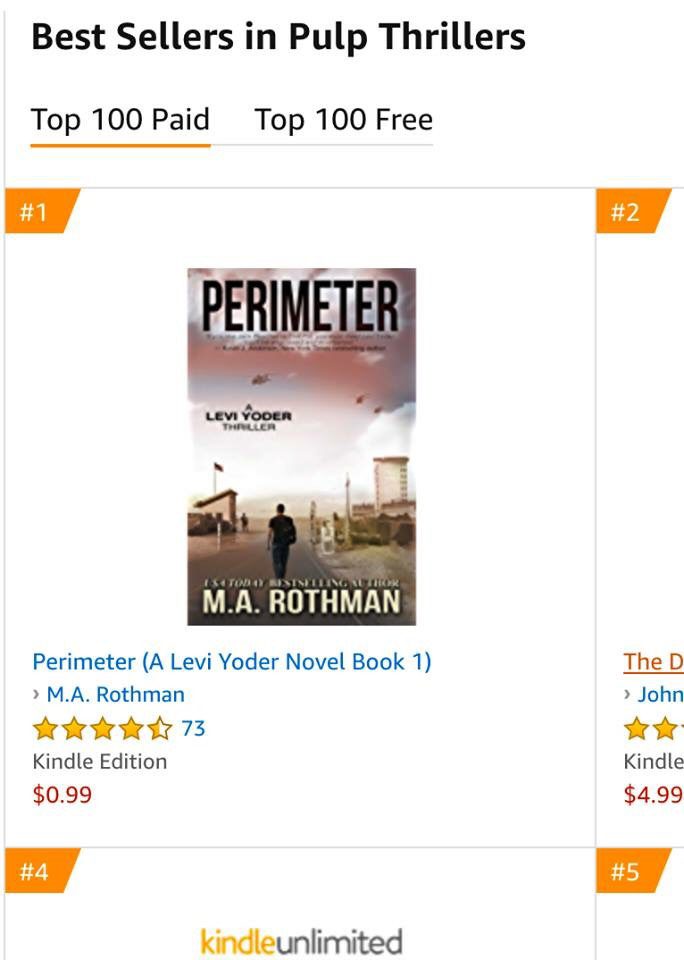Open the Perimeter (A Levi Yoder Novel) title link
The height and width of the screenshot is (960, 684).
tap(232, 662)
